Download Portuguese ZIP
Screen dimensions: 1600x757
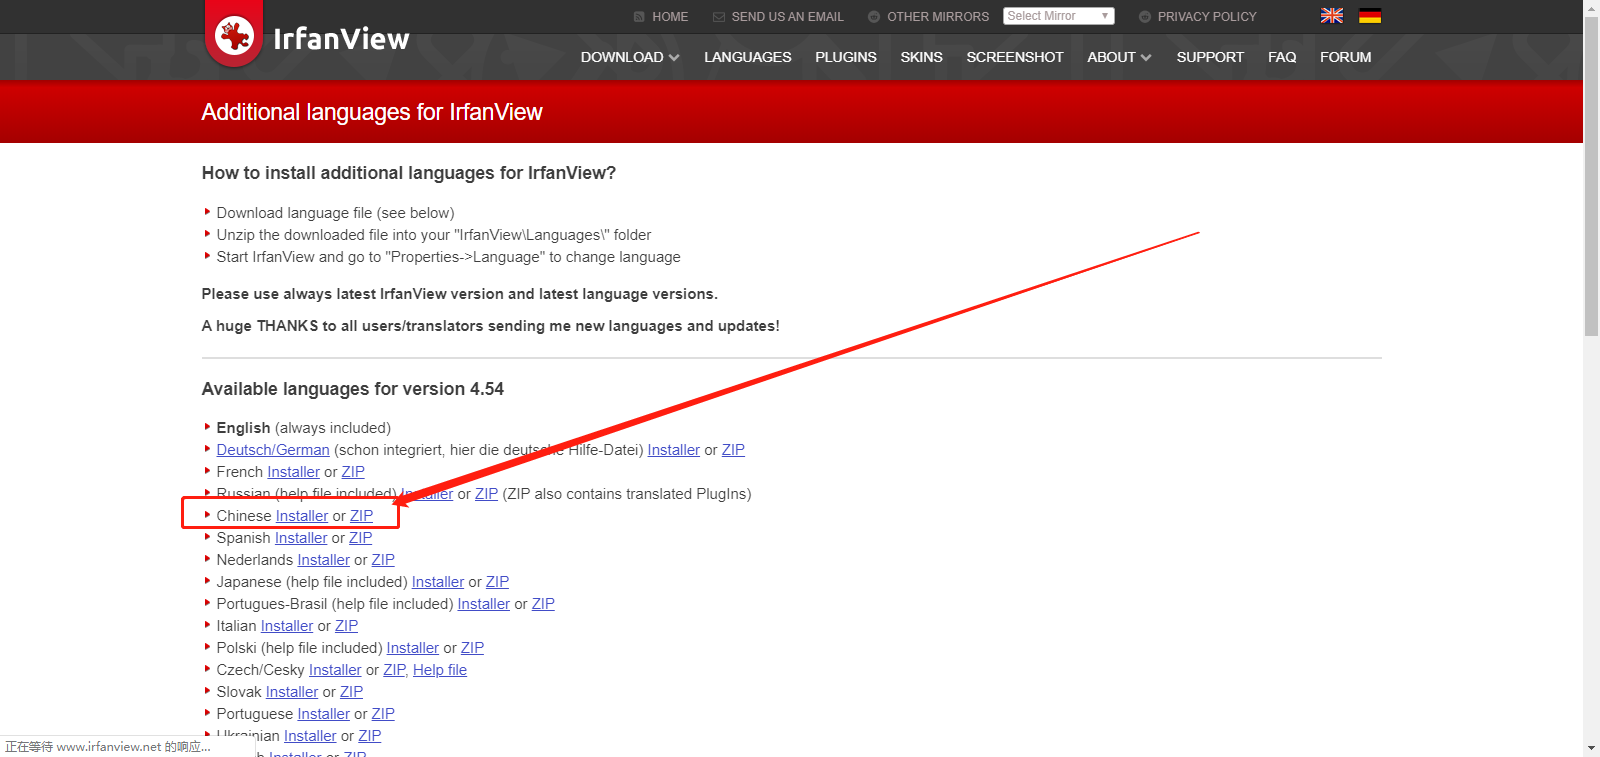click(383, 714)
